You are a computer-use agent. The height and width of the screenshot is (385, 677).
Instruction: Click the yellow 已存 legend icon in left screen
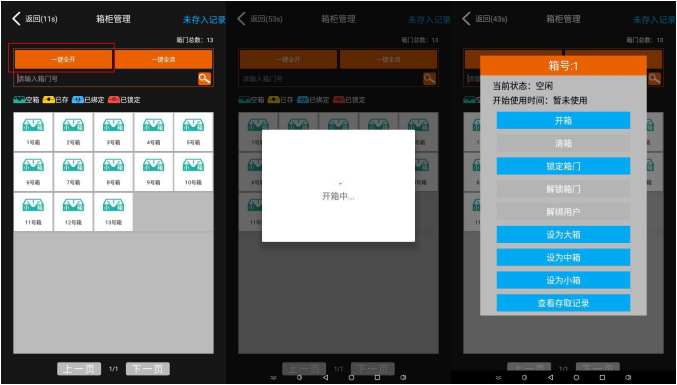coord(48,100)
